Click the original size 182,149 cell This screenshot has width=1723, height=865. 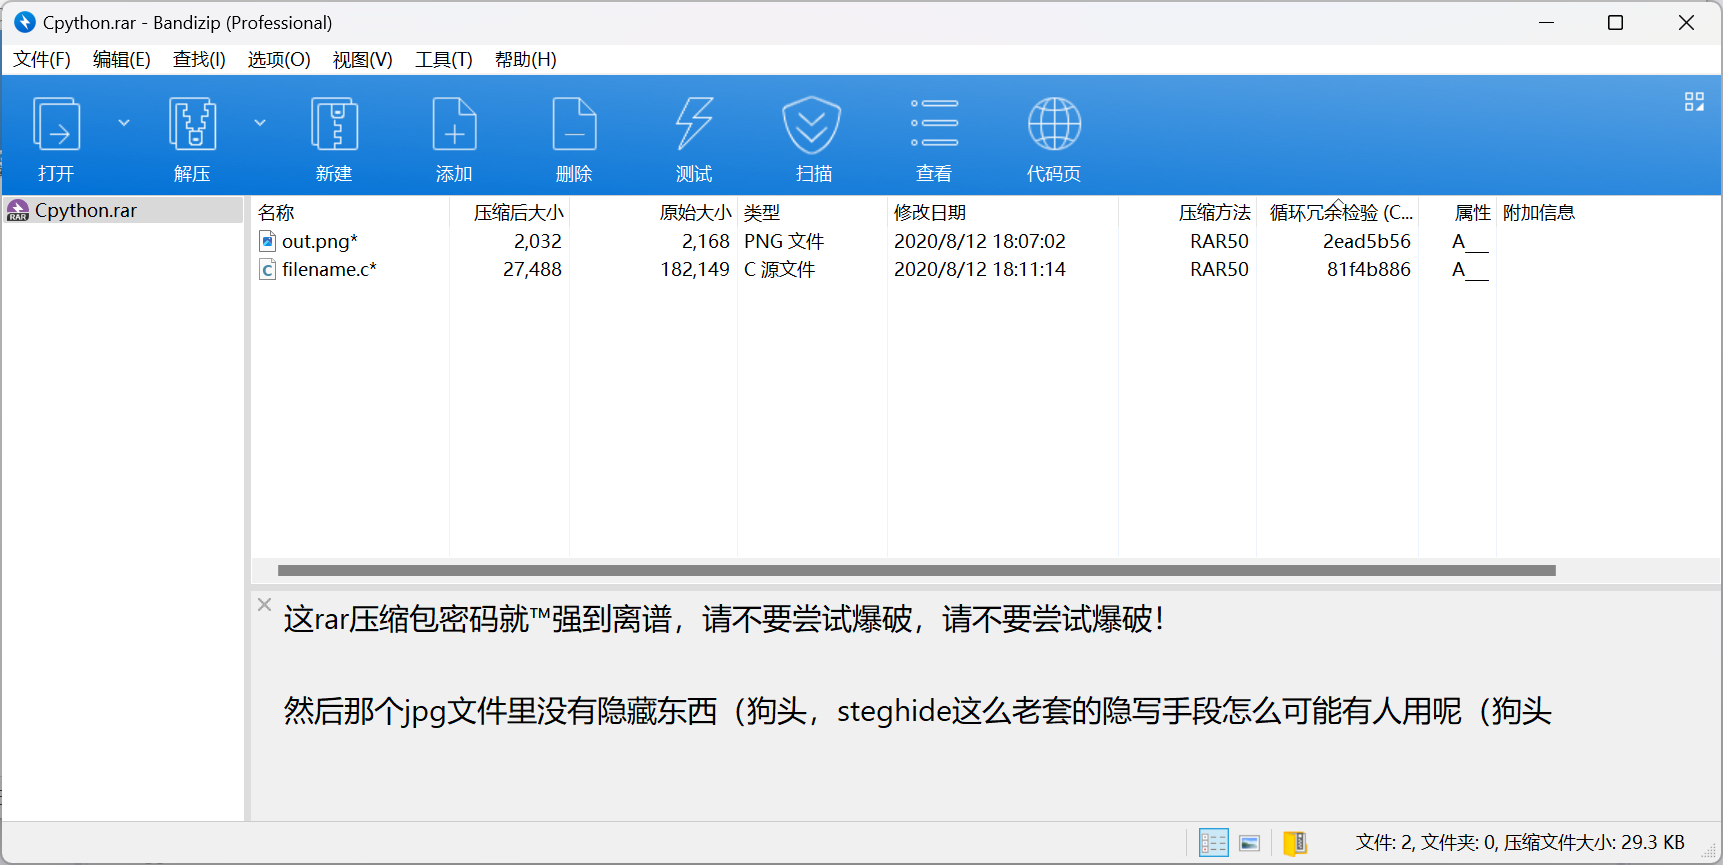tap(695, 269)
